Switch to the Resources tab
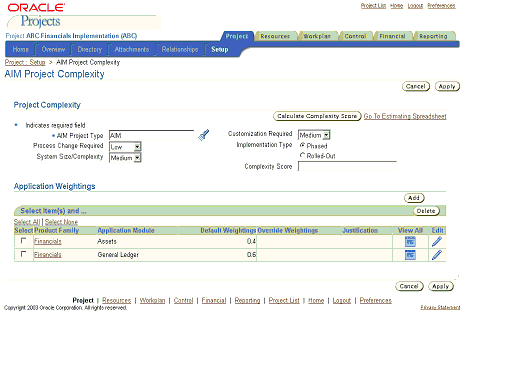 pos(275,36)
